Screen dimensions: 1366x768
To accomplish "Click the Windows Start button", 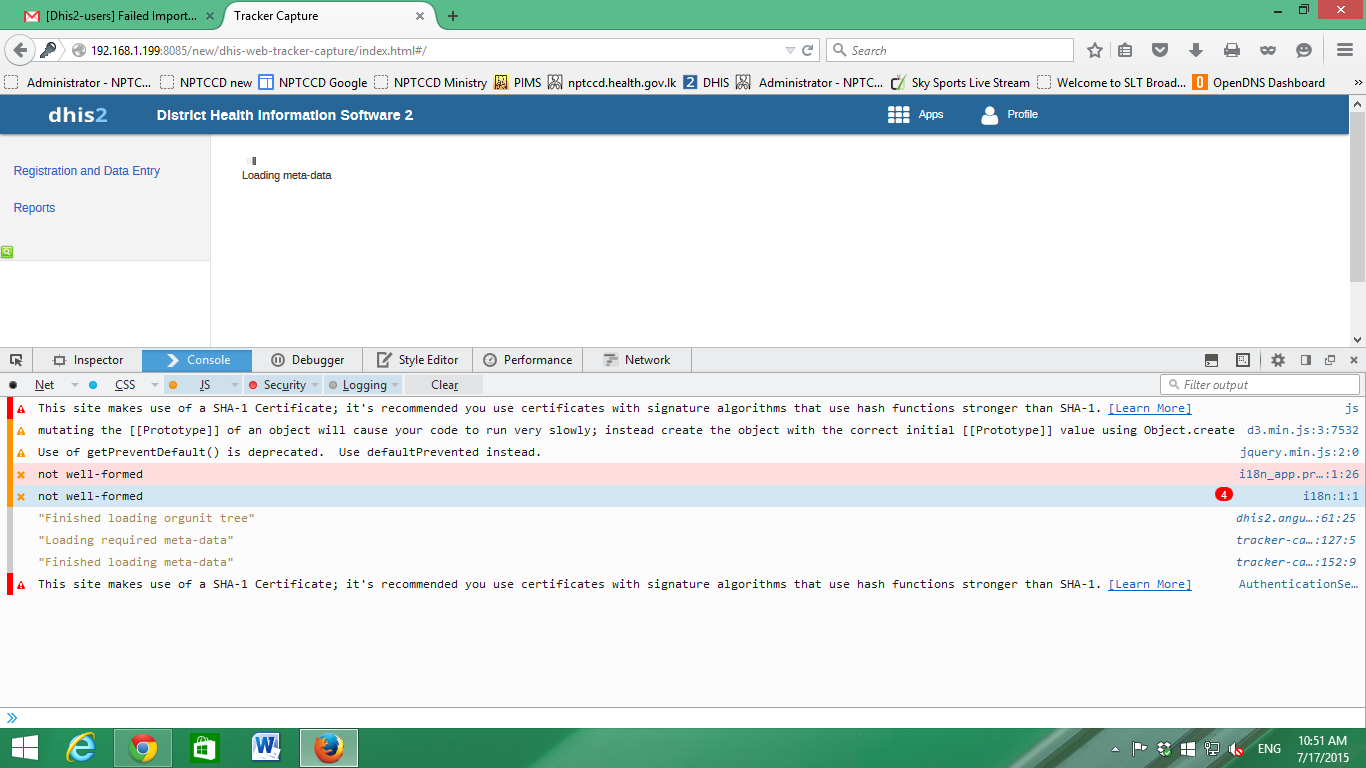I will [24, 748].
